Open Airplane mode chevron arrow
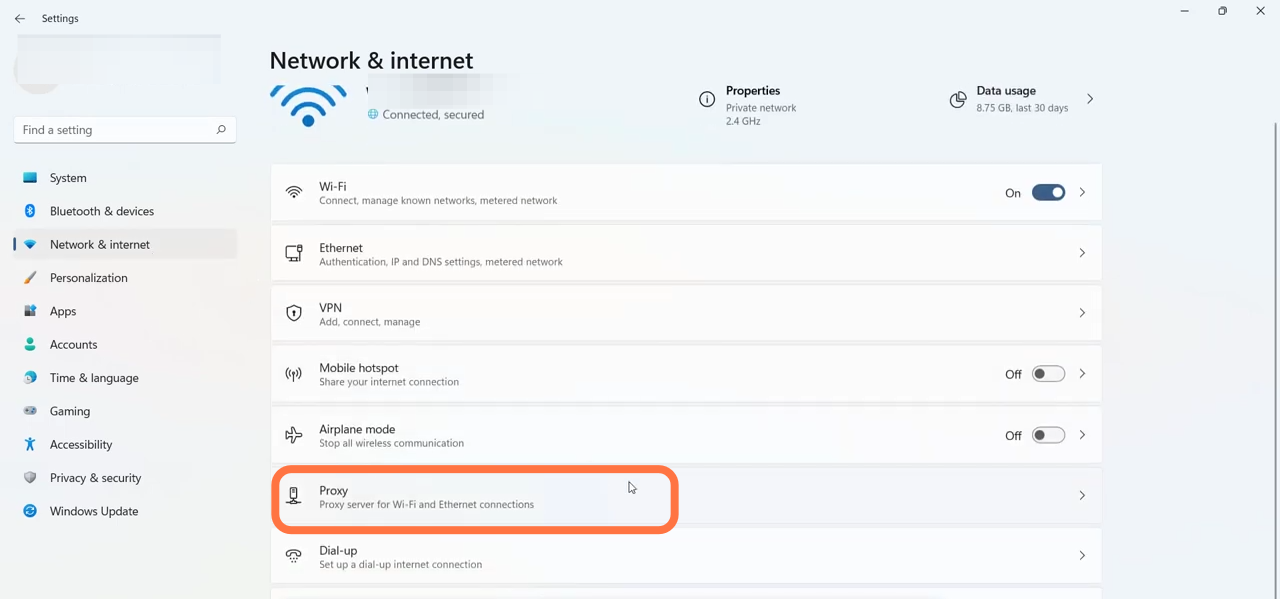 1082,435
